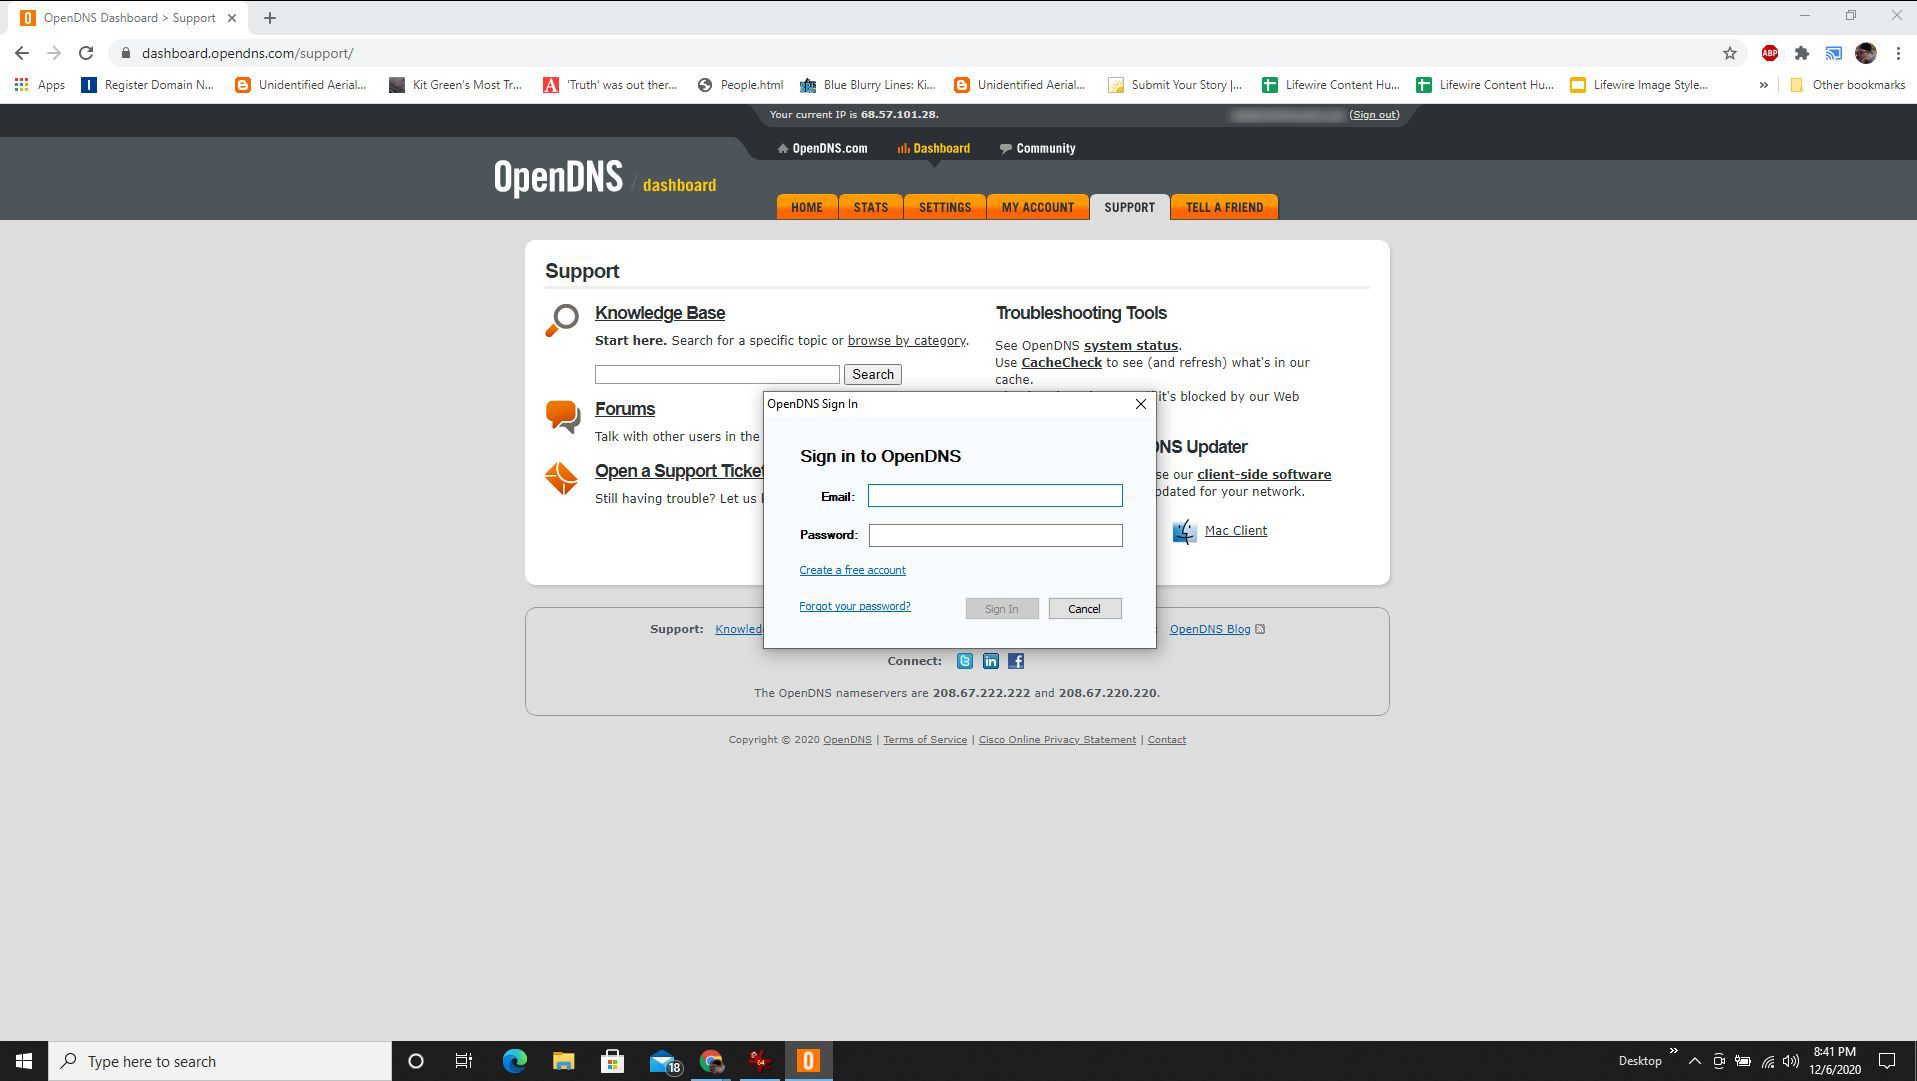Open File Explorer from the taskbar

[563, 1061]
